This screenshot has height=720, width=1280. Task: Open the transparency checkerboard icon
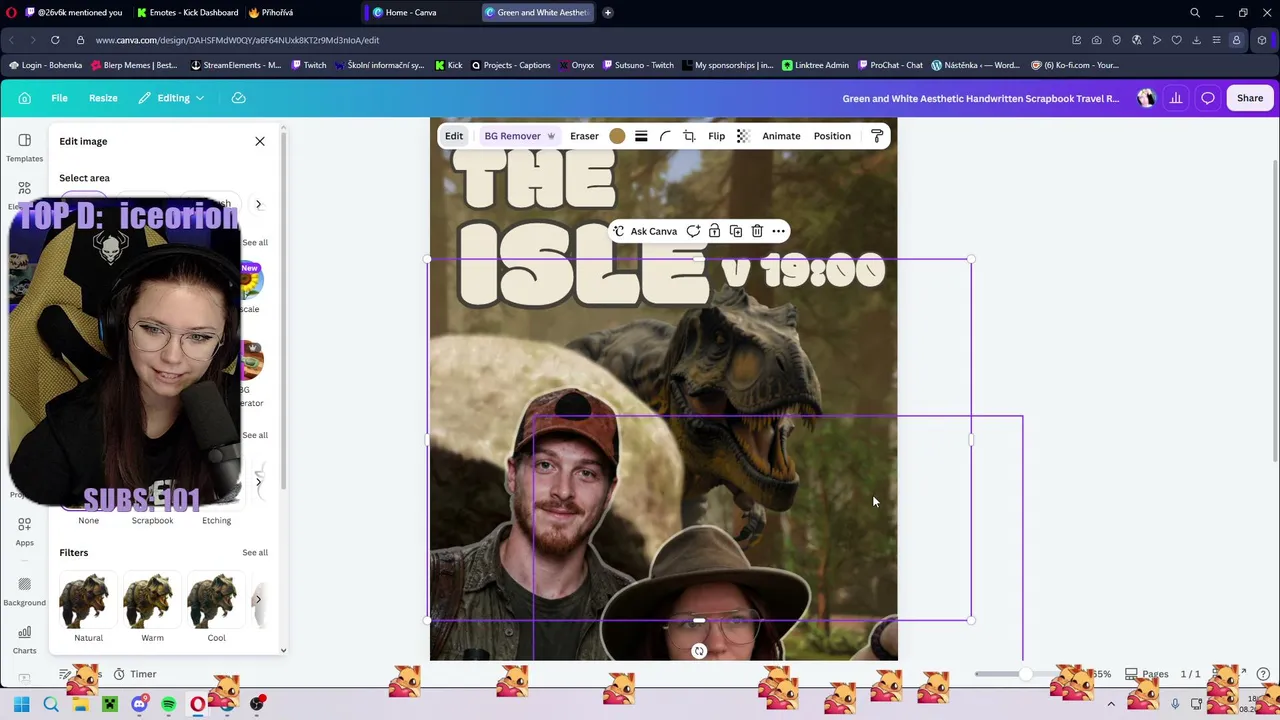pos(743,136)
